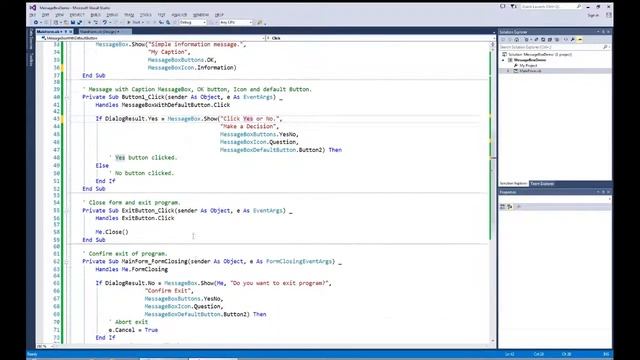Select the My Project tree item
The width and height of the screenshot is (640, 360).
[x=528, y=65]
